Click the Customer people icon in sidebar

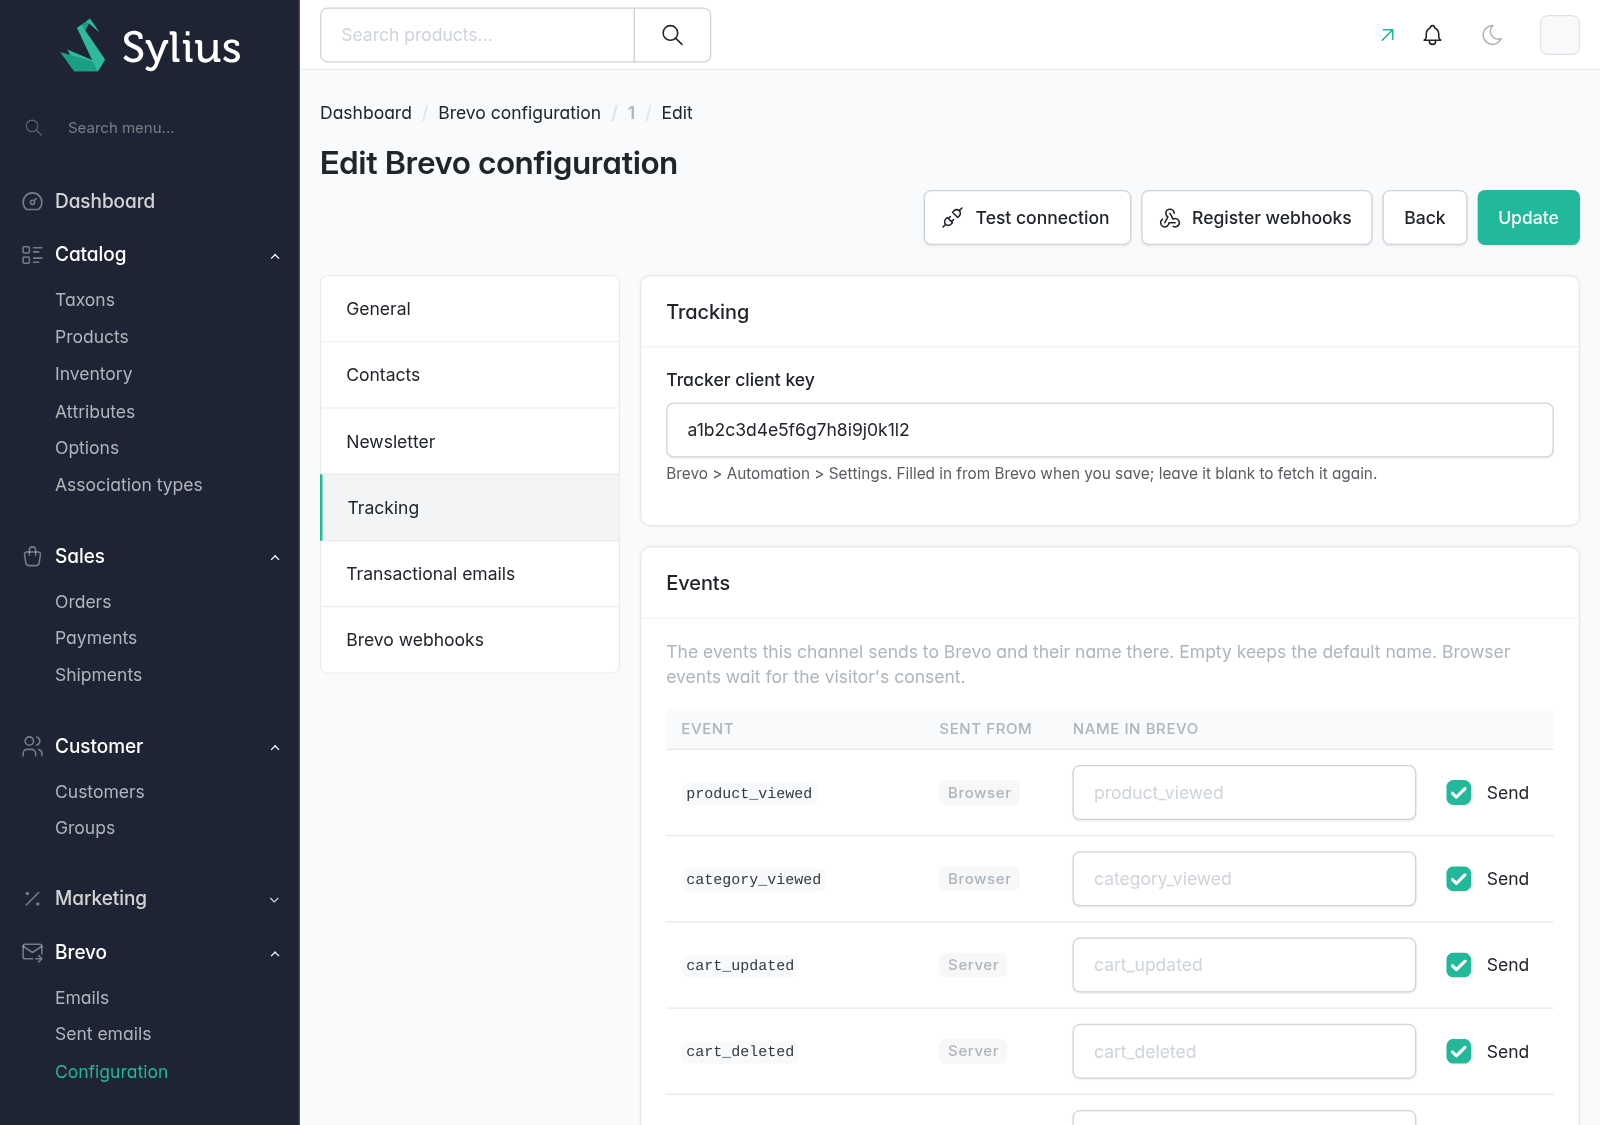tap(32, 746)
